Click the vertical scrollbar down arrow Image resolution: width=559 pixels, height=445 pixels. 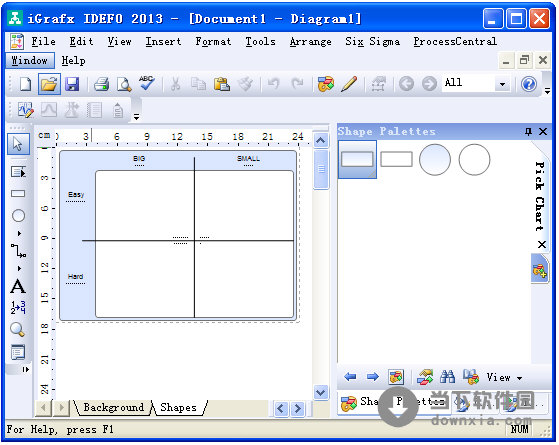[x=321, y=393]
